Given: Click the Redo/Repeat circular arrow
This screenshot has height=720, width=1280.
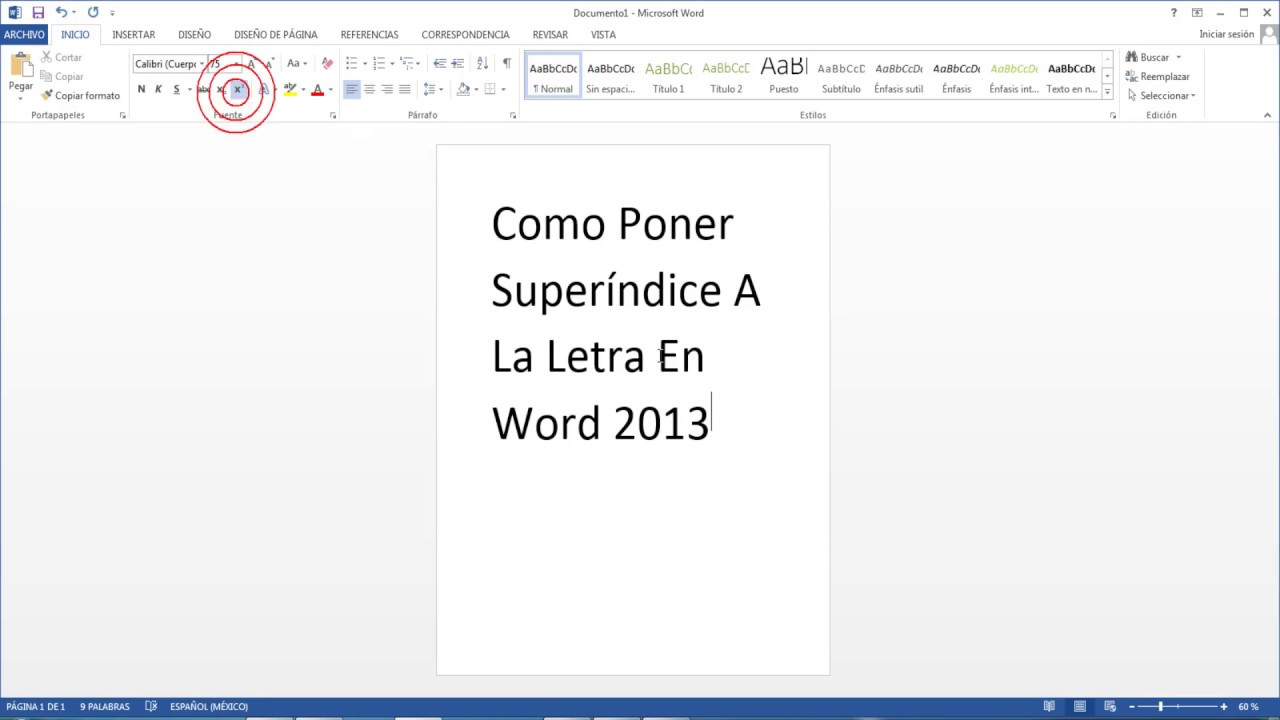Looking at the screenshot, I should (93, 13).
